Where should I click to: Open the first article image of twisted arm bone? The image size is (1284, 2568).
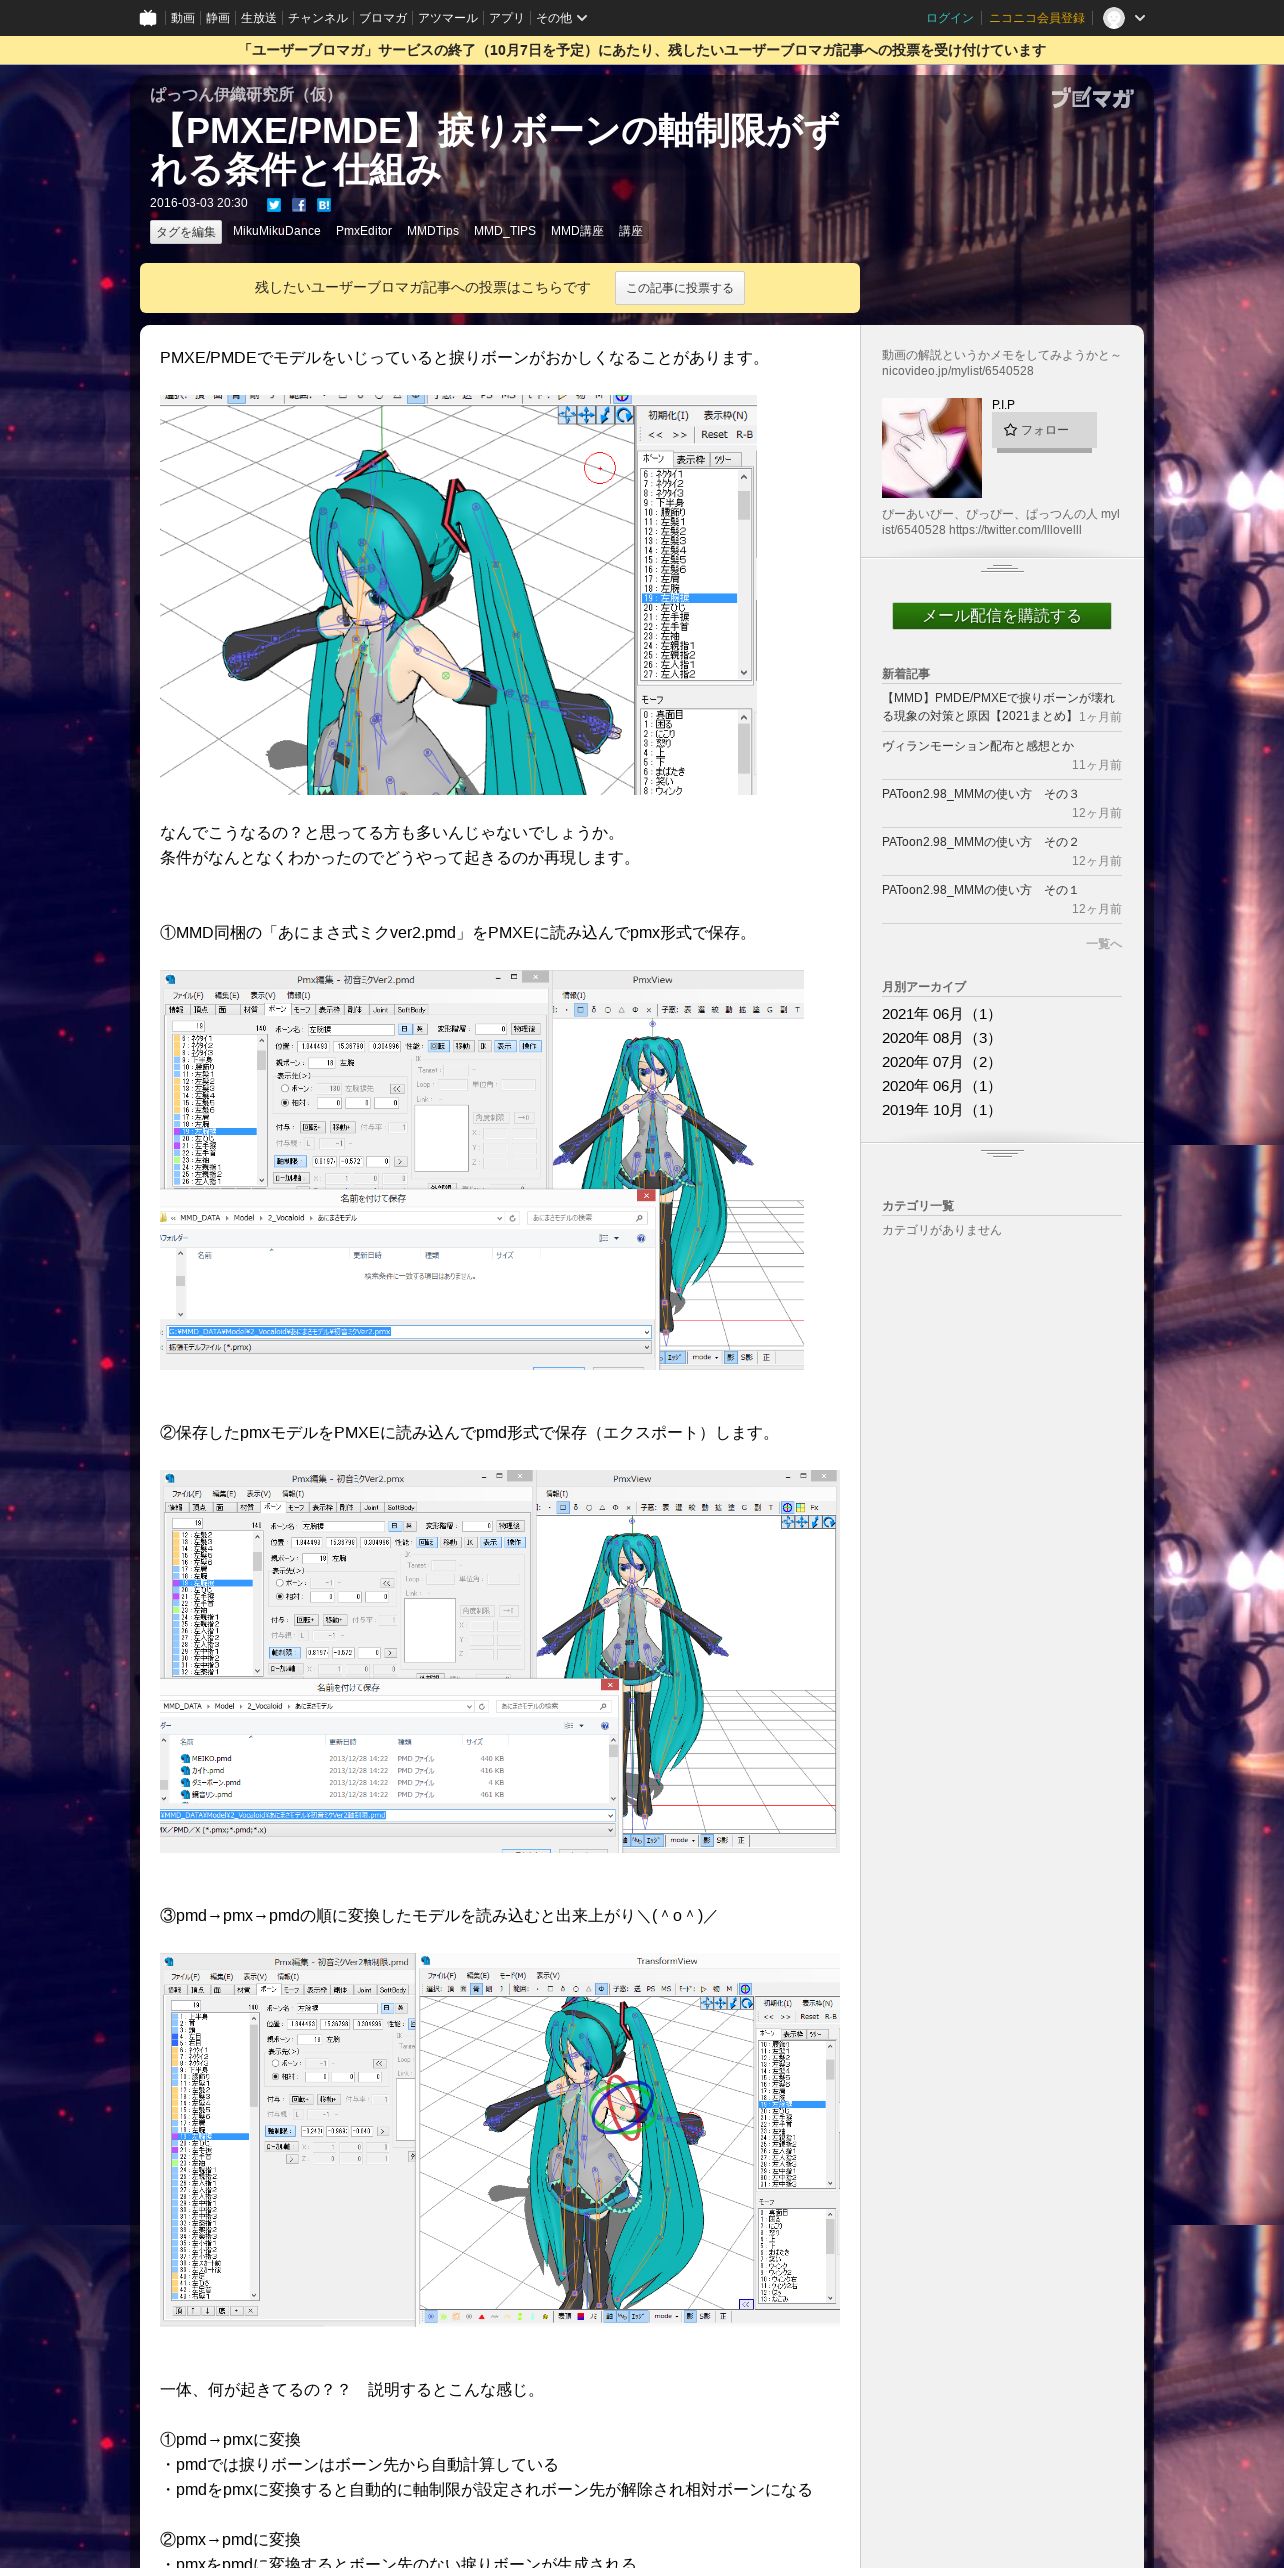coord(458,594)
